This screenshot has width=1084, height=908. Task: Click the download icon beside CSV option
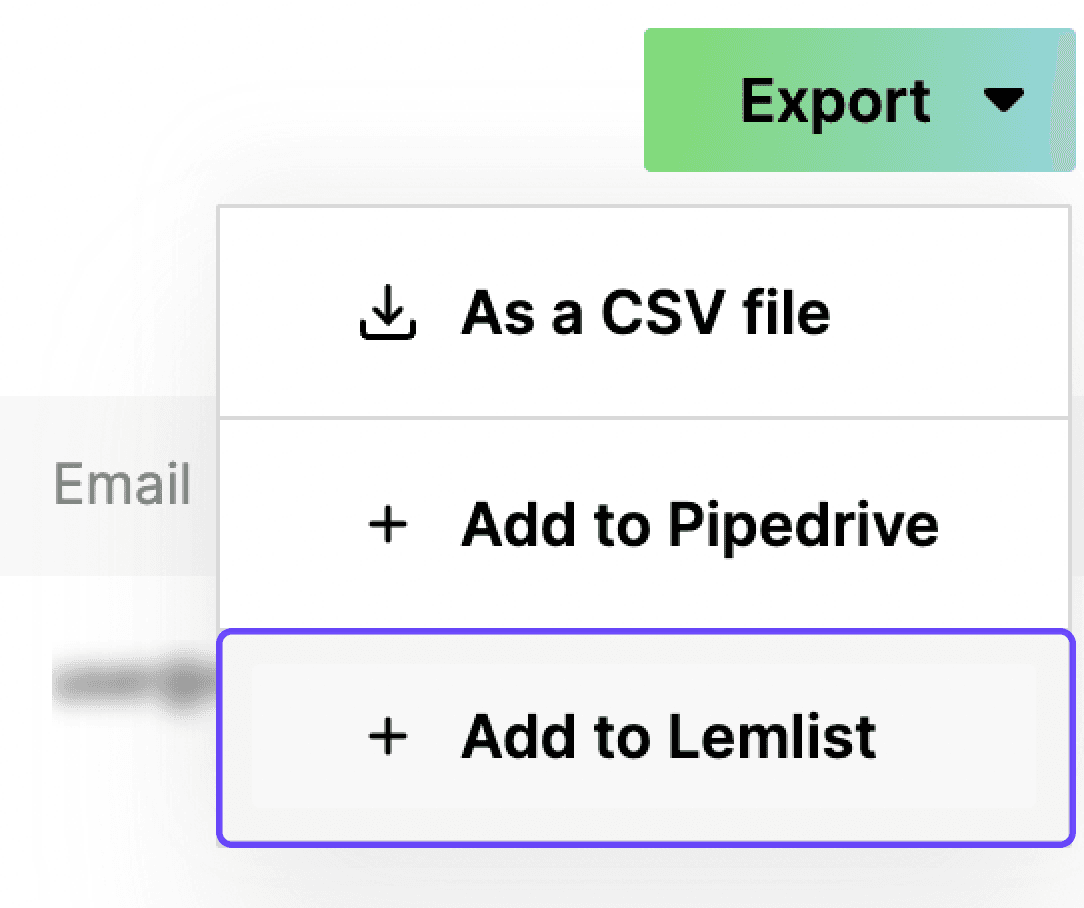coord(387,314)
